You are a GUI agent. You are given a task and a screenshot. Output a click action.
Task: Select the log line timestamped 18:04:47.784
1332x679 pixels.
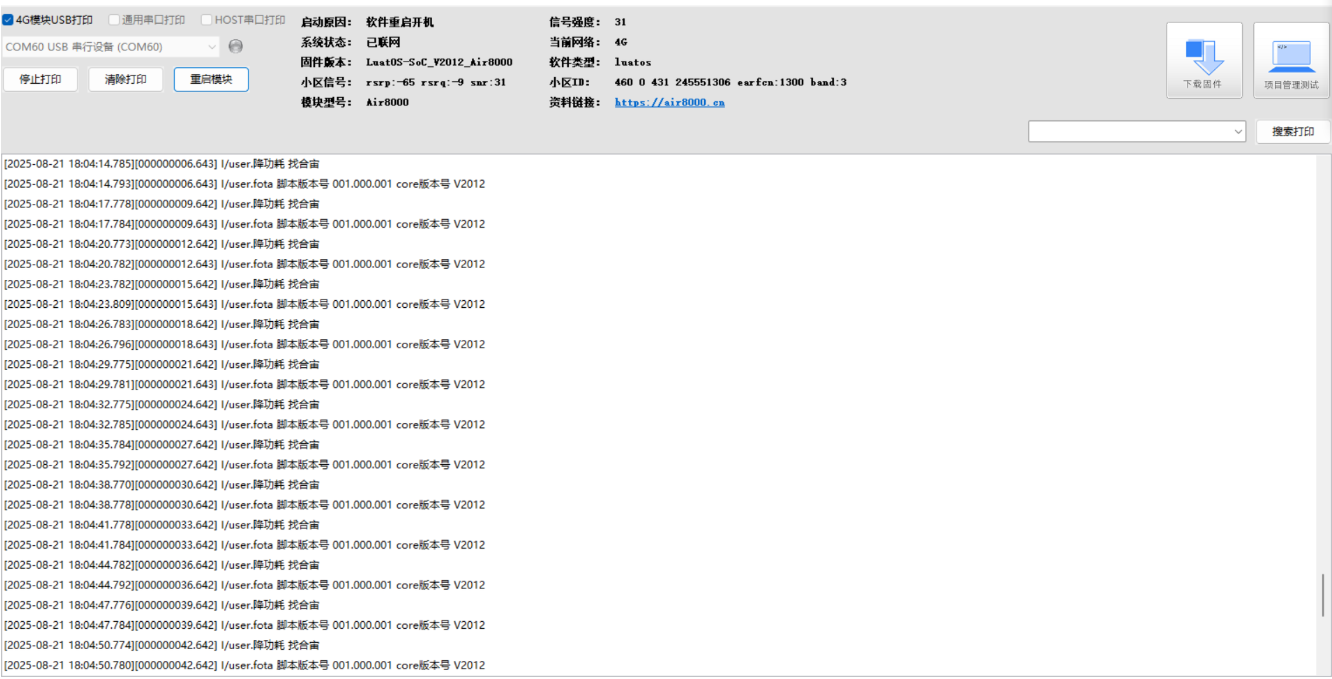click(244, 625)
